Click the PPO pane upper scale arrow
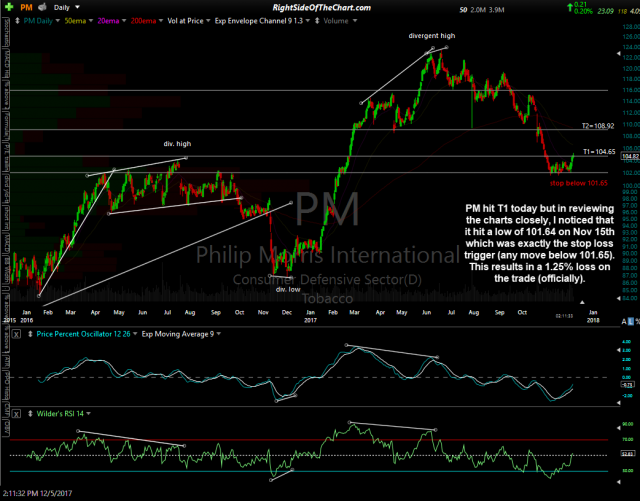The width and height of the screenshot is (640, 501). 618,350
